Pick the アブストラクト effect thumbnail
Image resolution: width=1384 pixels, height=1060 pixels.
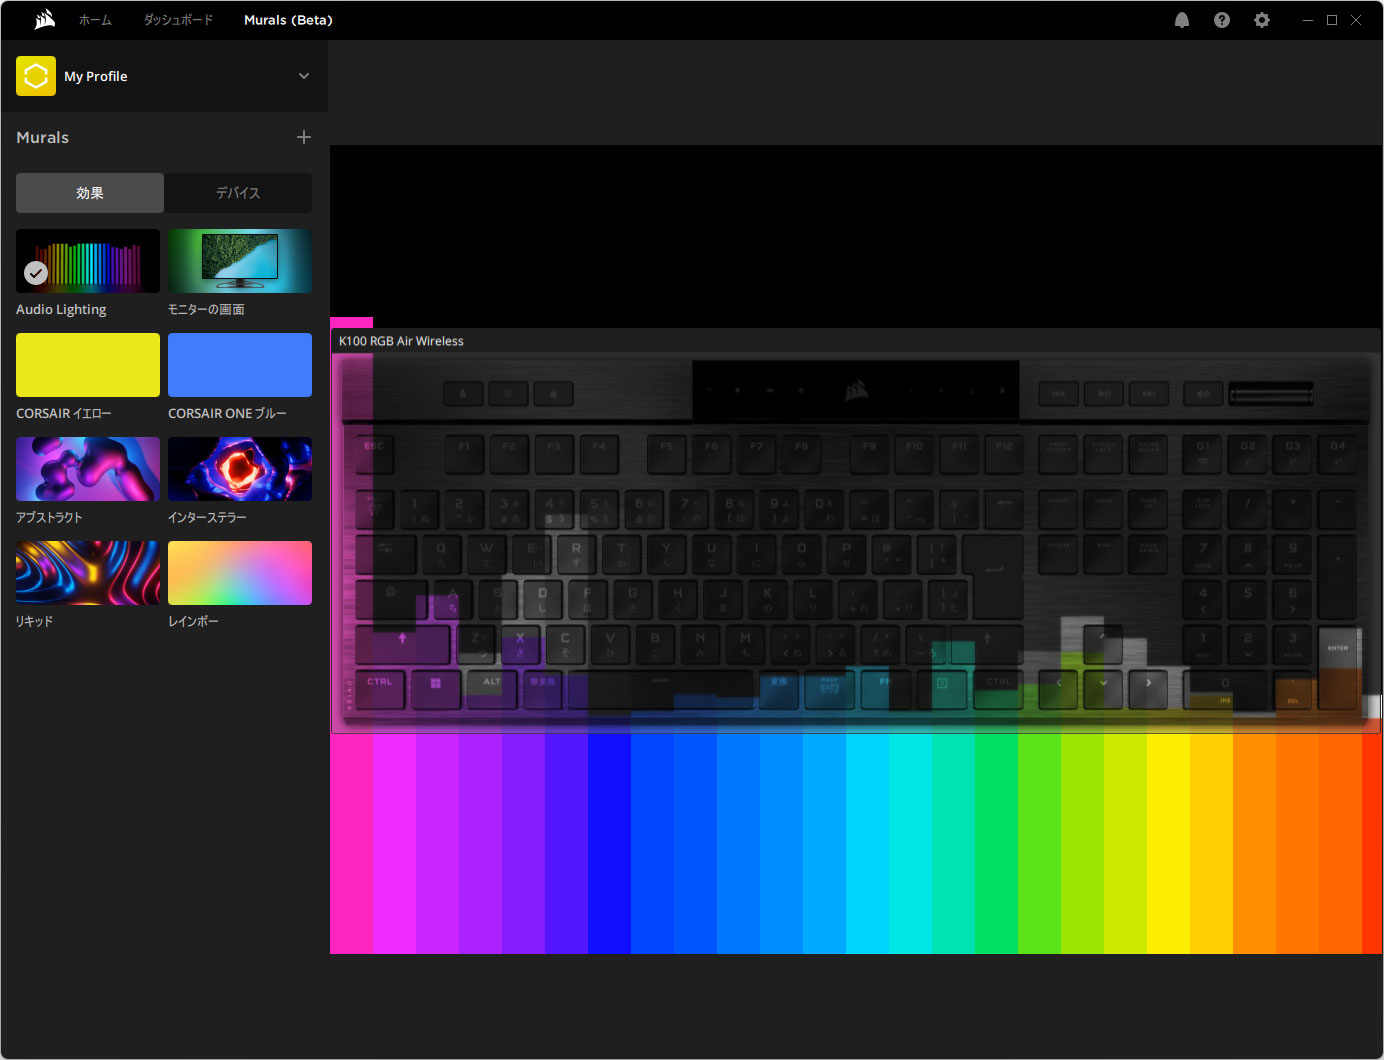88,469
